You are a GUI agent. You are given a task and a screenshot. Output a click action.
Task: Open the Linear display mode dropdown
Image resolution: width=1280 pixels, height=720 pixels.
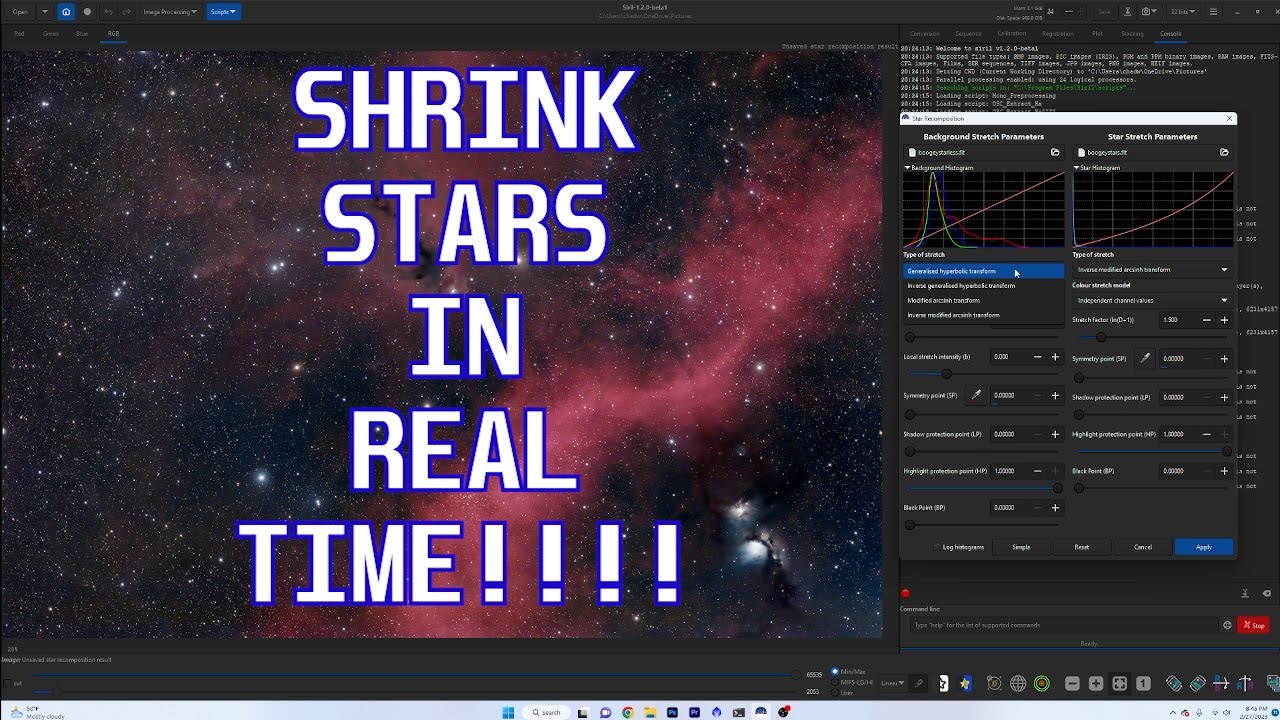point(892,683)
